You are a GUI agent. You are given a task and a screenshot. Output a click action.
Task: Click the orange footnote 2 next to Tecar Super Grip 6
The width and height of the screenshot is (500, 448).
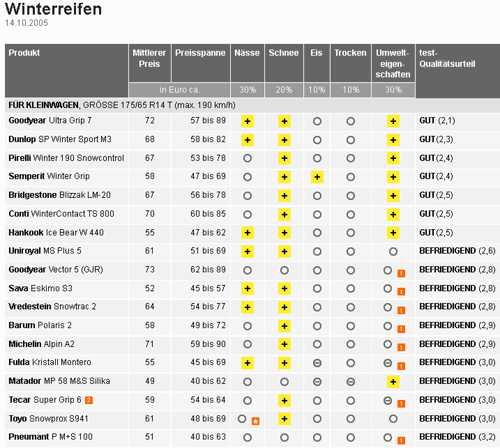pyautogui.click(x=89, y=400)
